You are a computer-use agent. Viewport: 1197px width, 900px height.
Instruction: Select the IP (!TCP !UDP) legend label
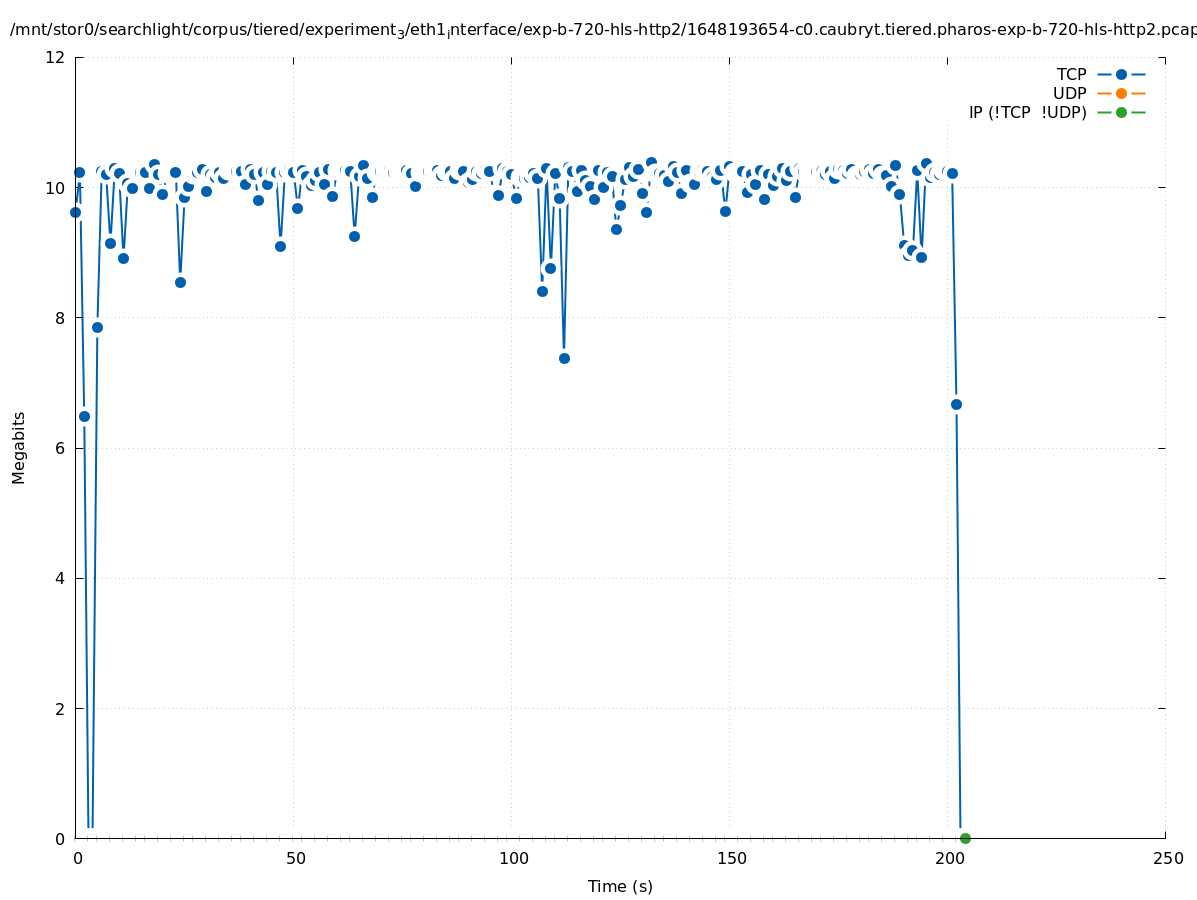point(1027,112)
